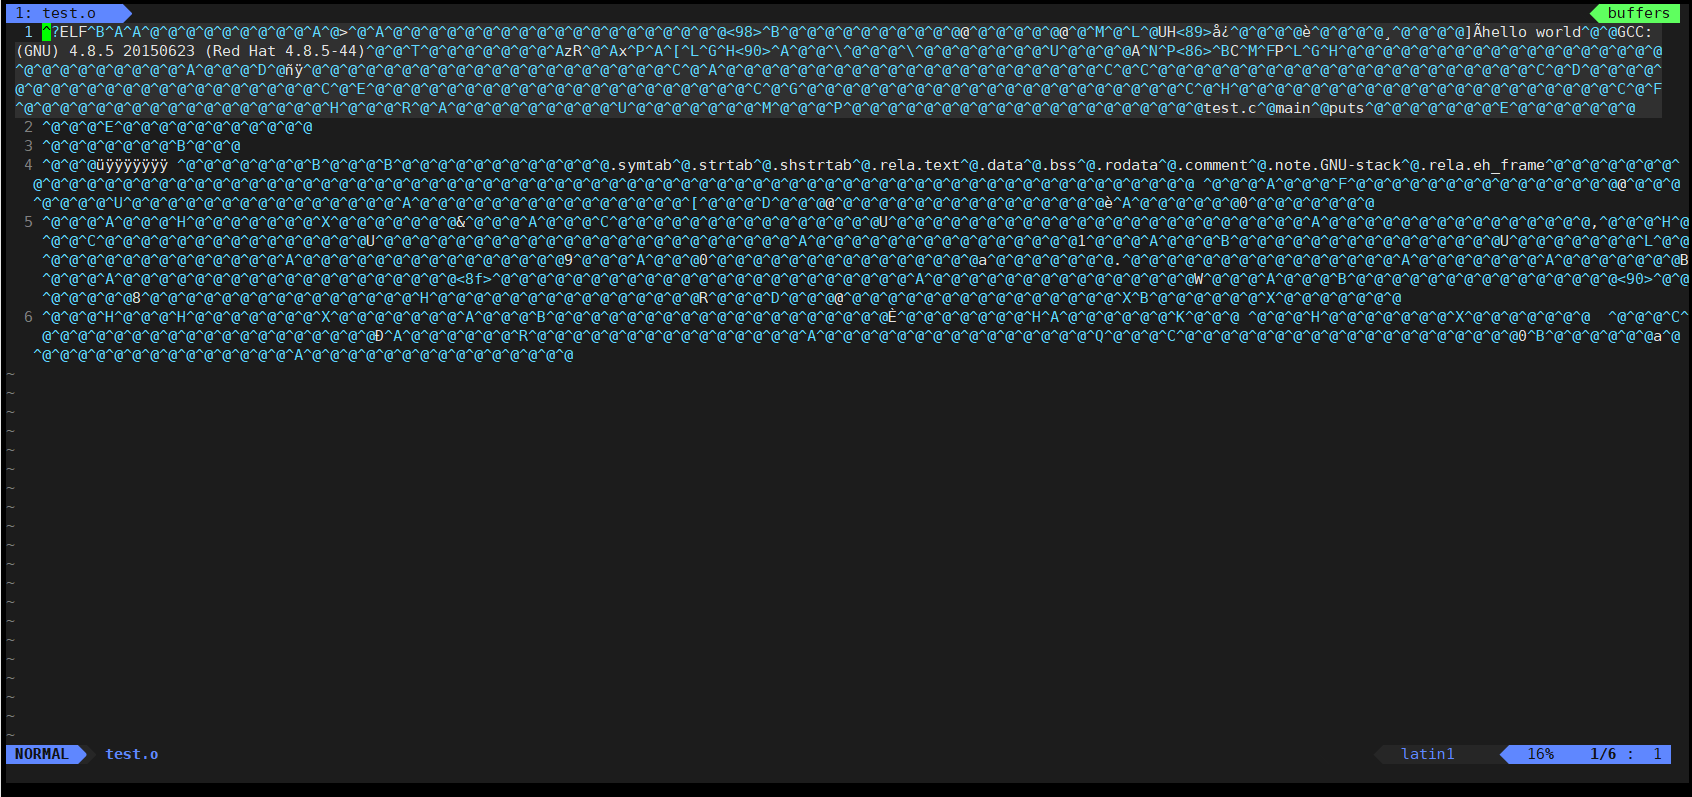Click the ".bss" section name

1059,165
